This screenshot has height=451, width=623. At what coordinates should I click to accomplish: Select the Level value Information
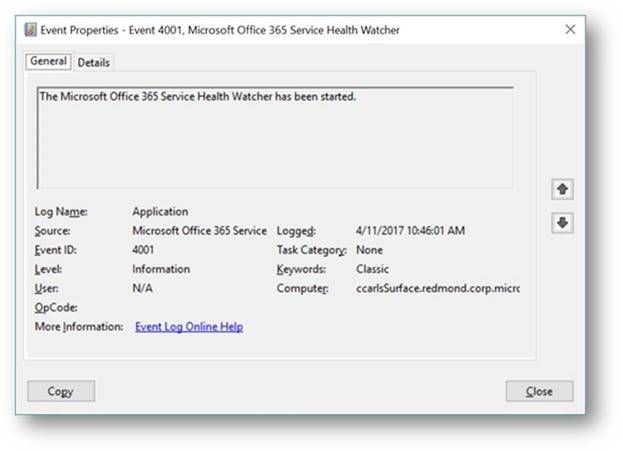[x=161, y=269]
